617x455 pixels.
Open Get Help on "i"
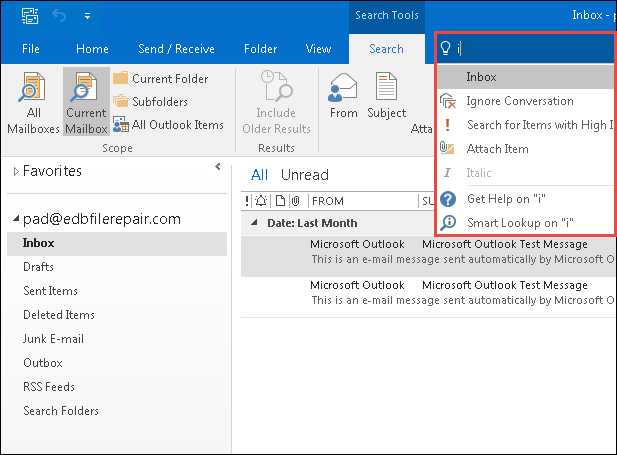click(526, 199)
